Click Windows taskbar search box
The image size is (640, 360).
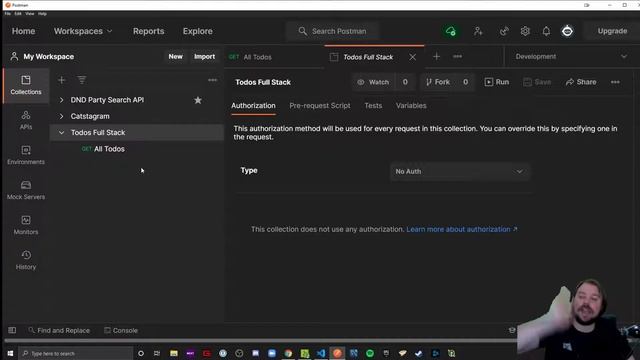tap(76, 353)
